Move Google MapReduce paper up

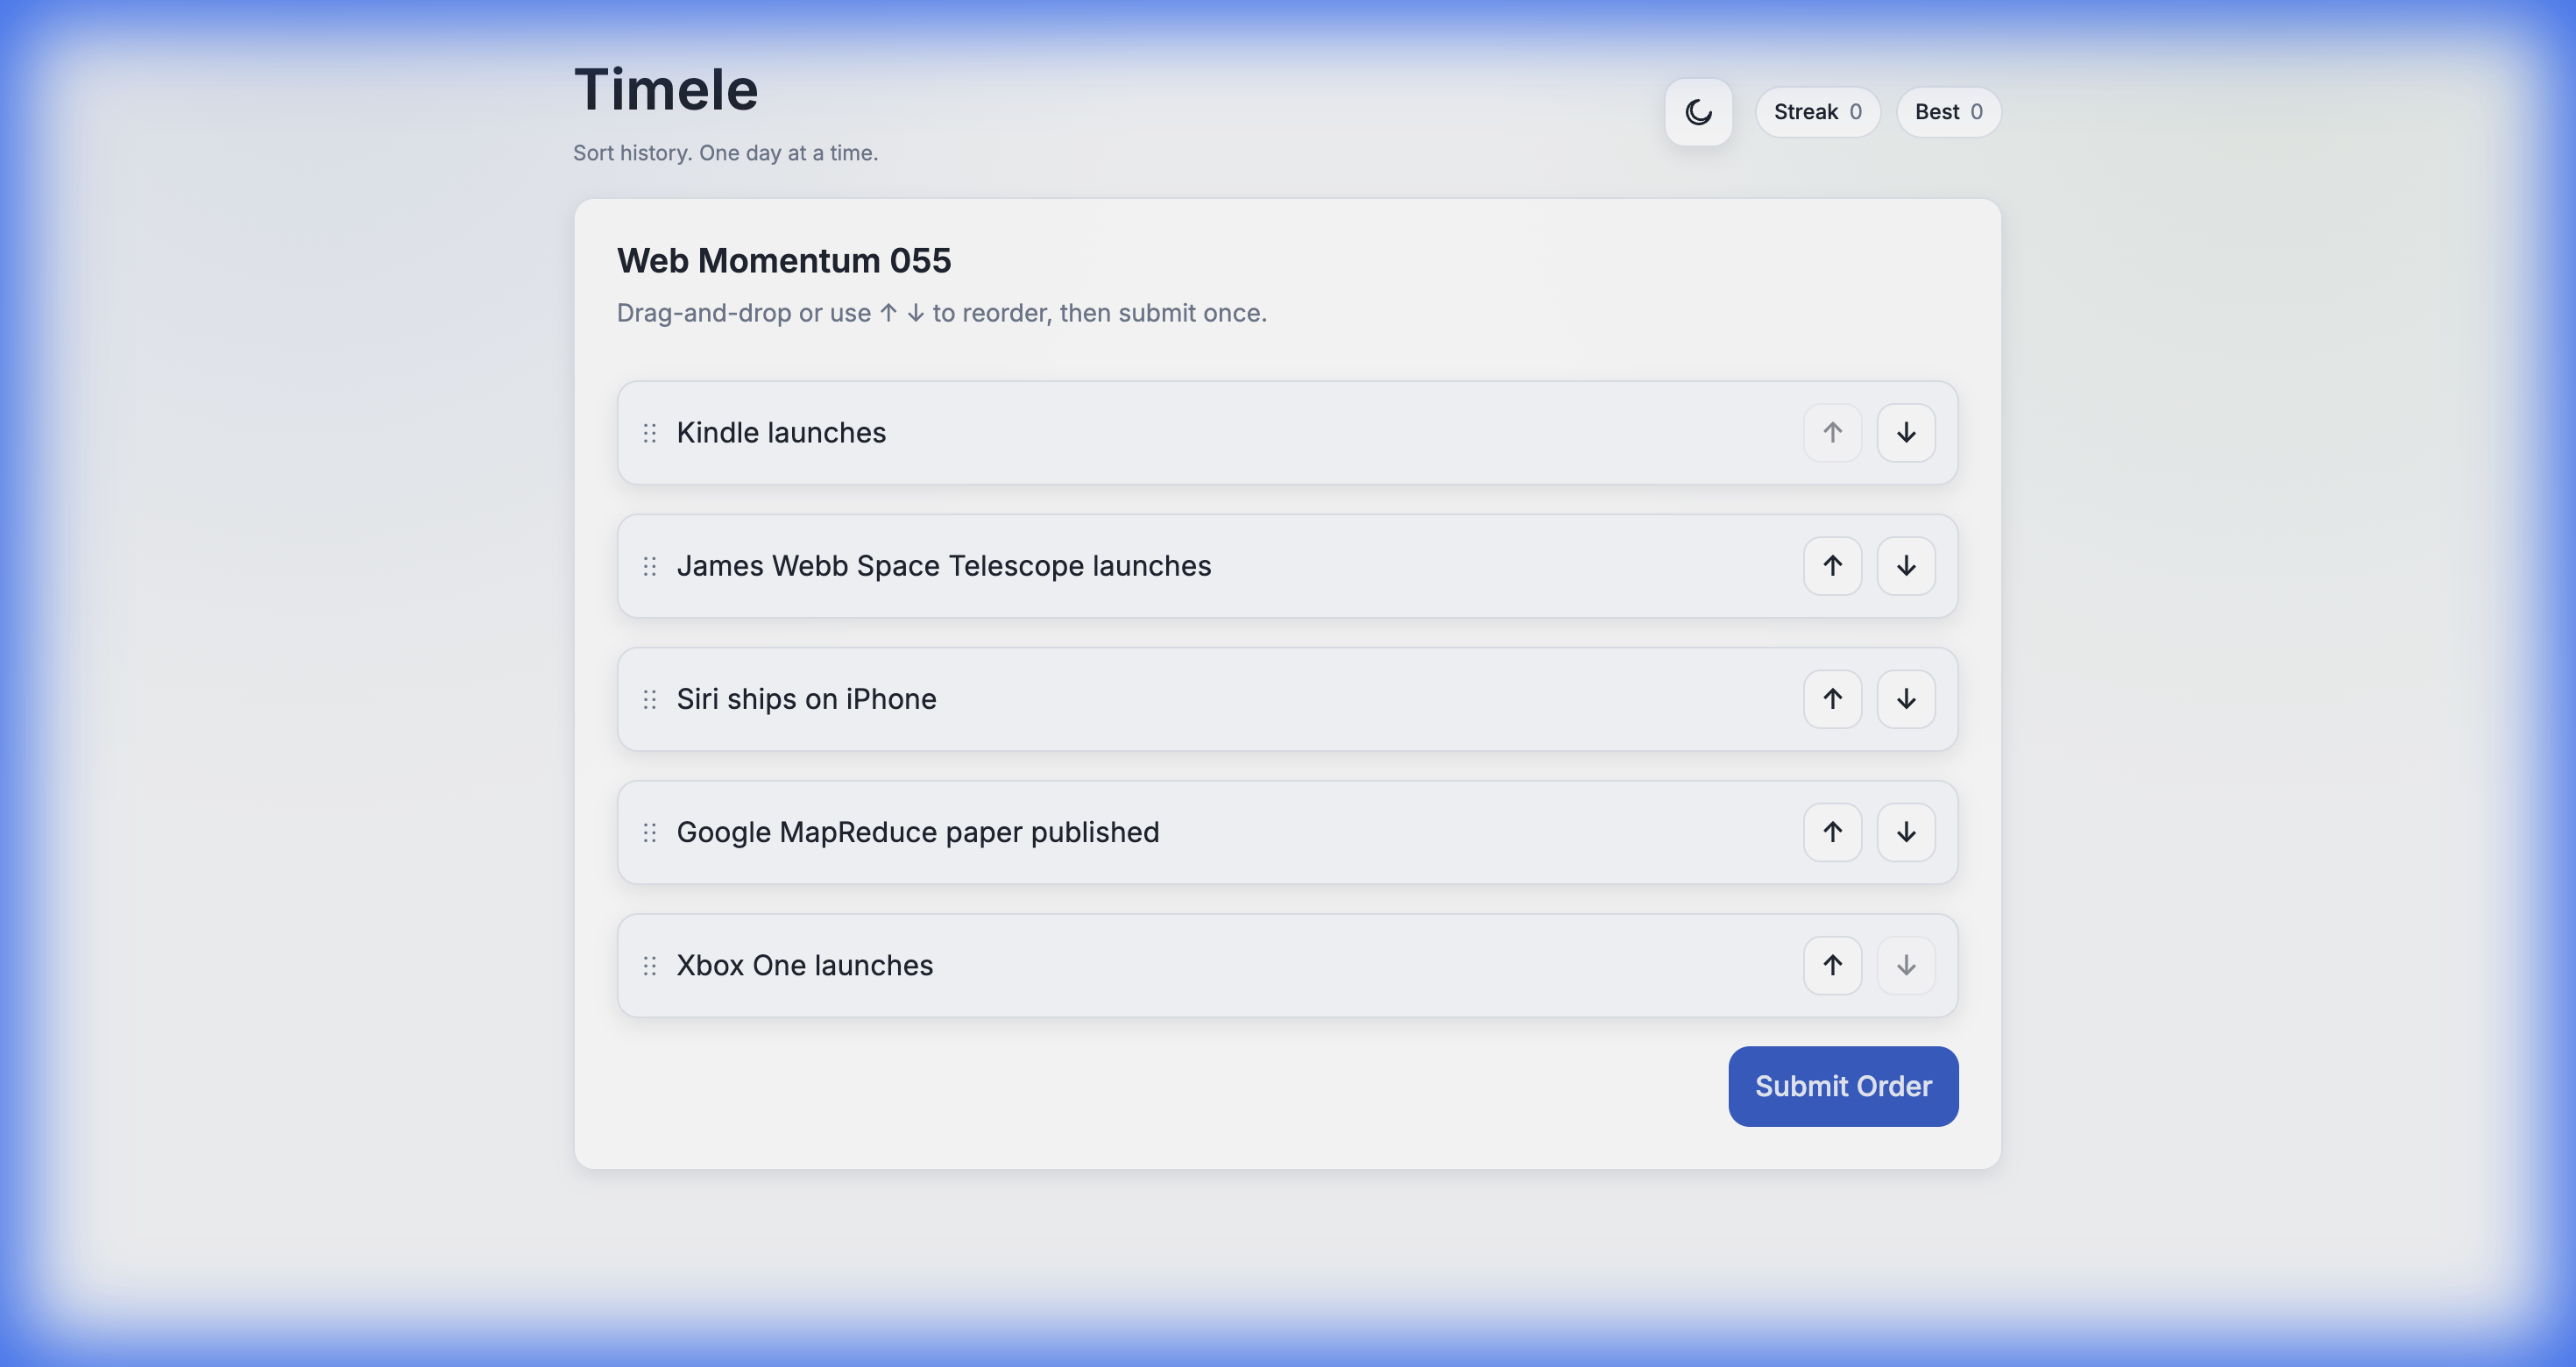click(x=1832, y=832)
